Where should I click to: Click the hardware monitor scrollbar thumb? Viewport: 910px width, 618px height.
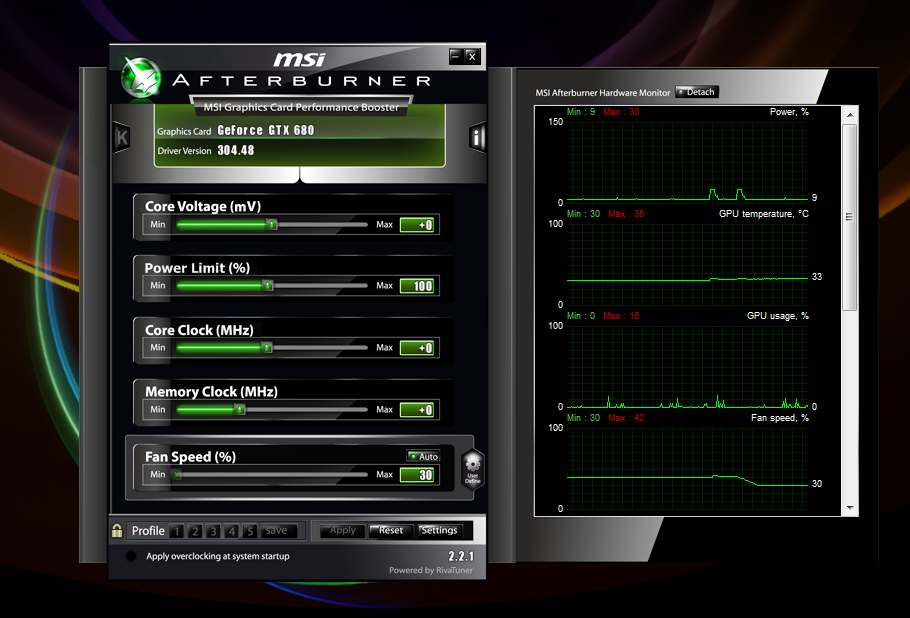tap(850, 217)
